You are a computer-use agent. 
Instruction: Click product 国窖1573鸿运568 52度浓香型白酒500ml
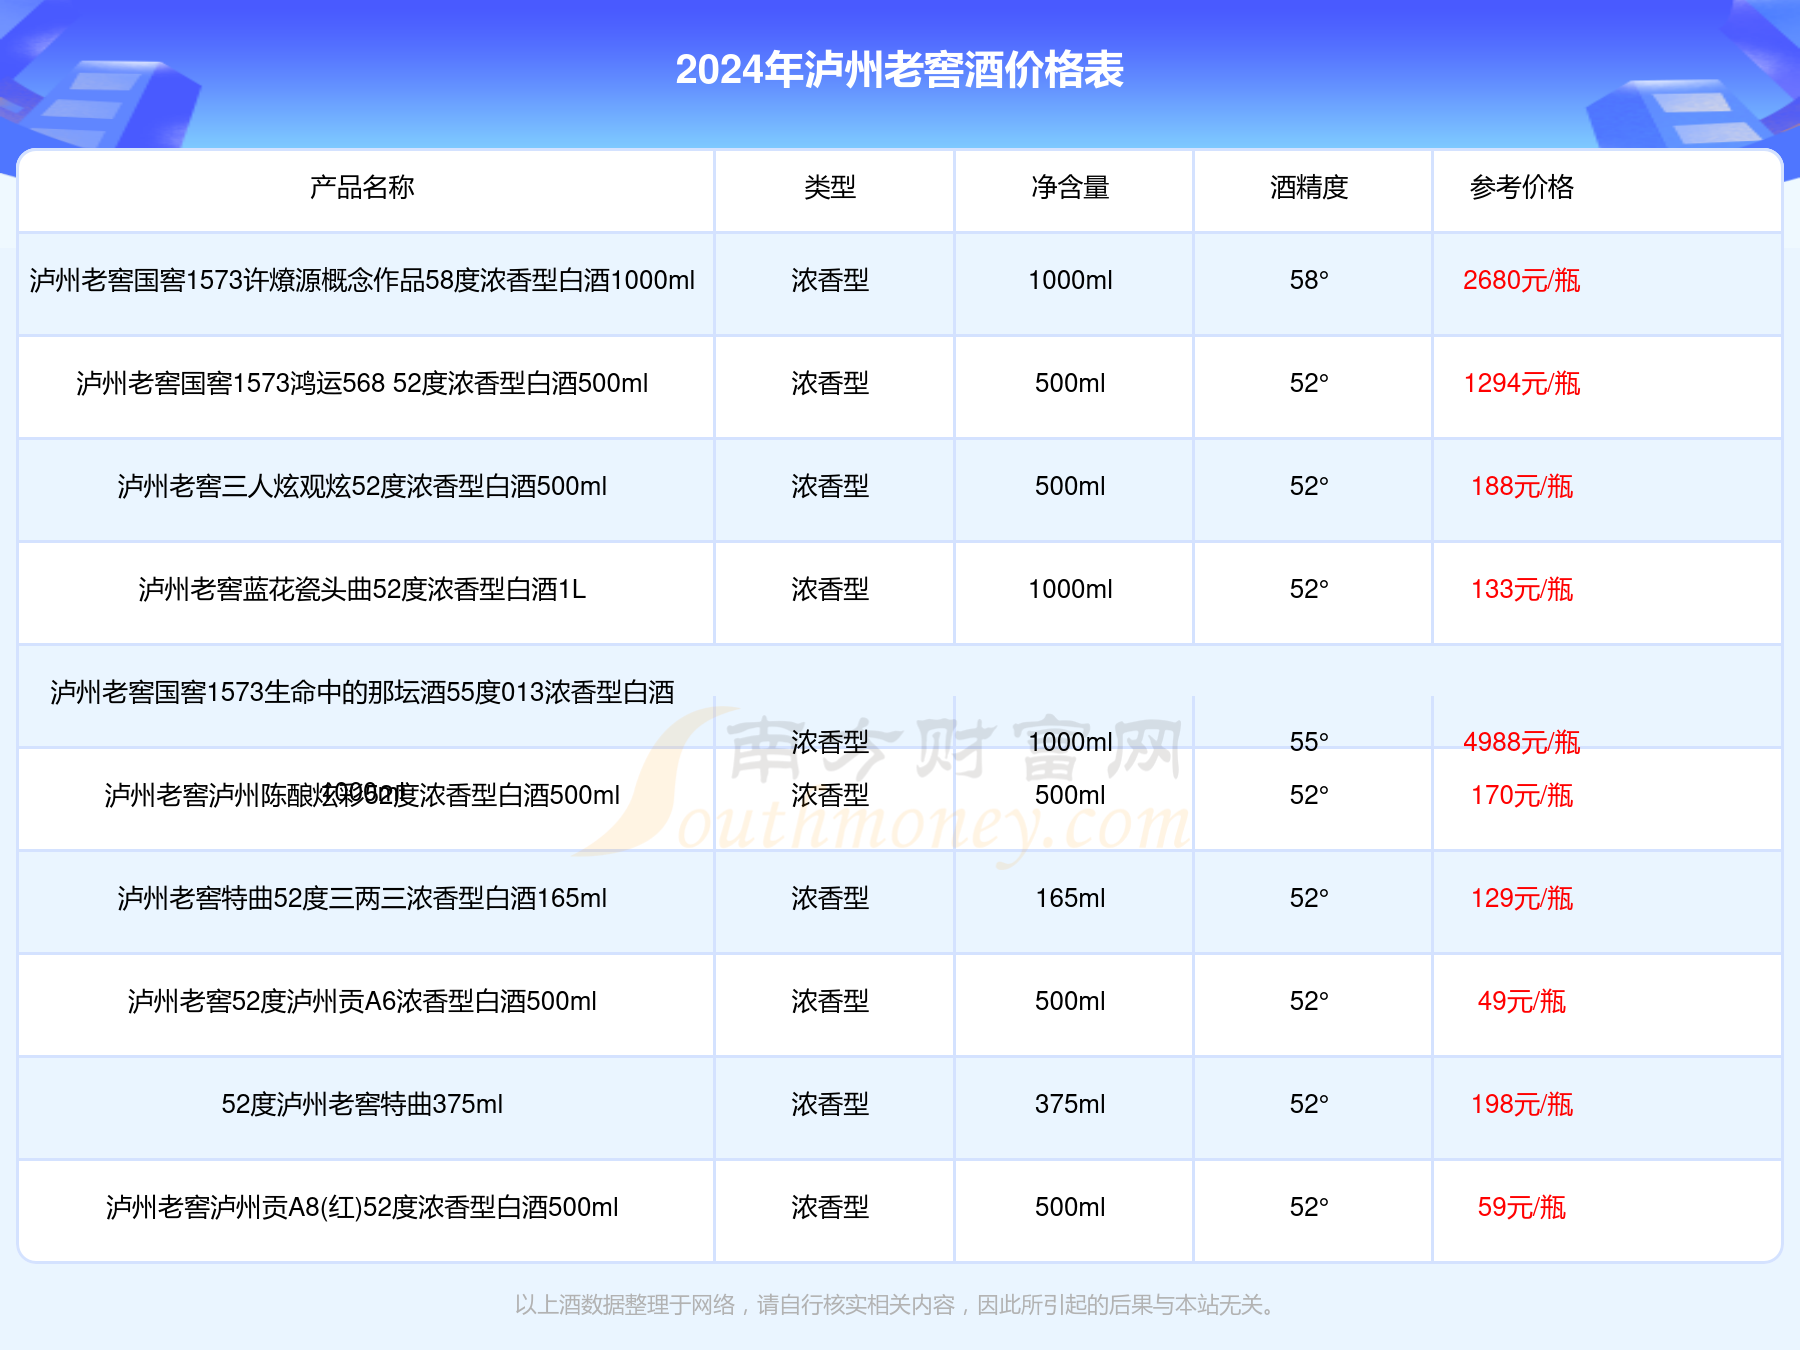[414, 383]
